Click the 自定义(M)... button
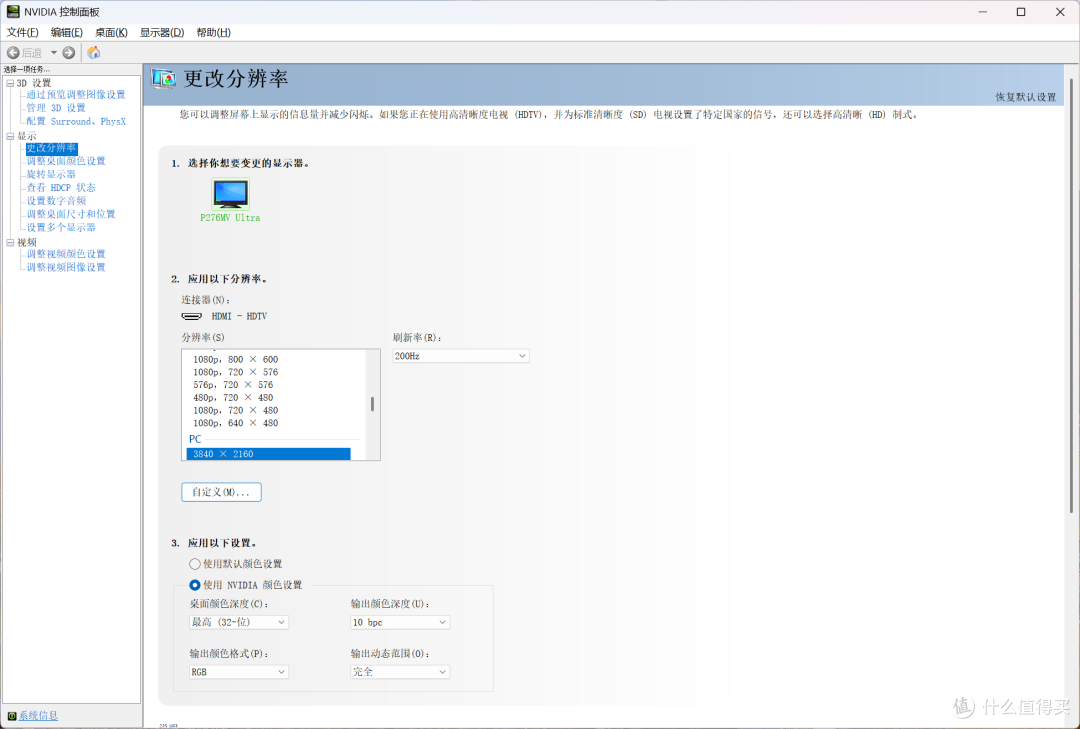This screenshot has height=729, width=1080. pyautogui.click(x=221, y=492)
